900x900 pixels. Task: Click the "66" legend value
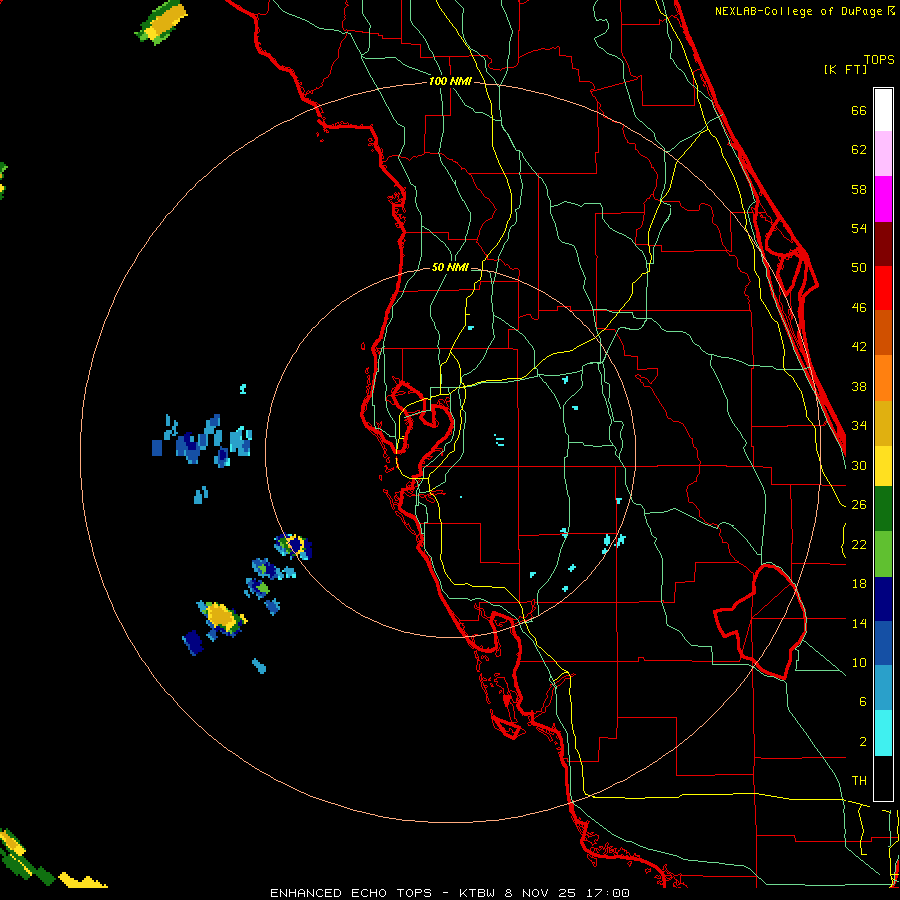(x=859, y=111)
